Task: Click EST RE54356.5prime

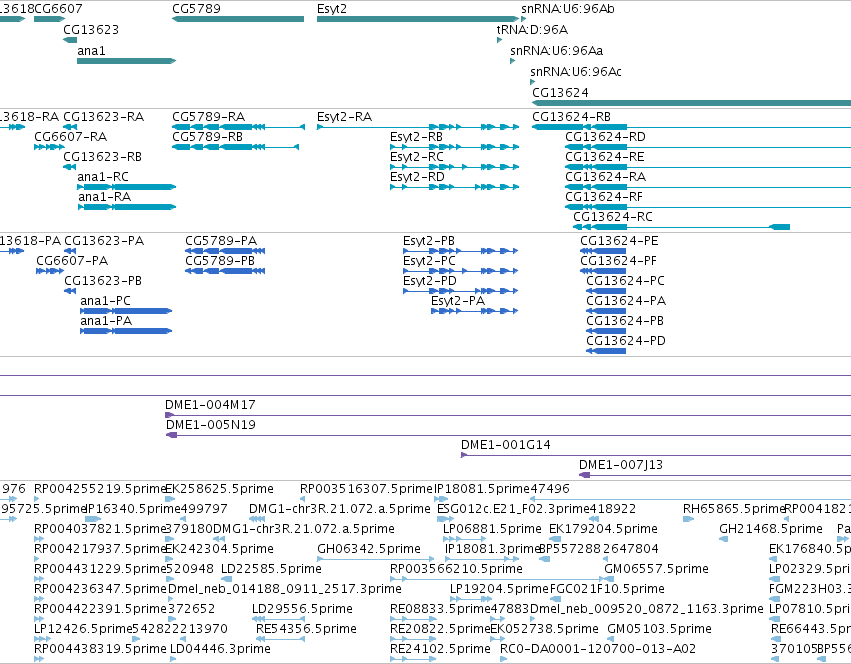Action: 306,629
